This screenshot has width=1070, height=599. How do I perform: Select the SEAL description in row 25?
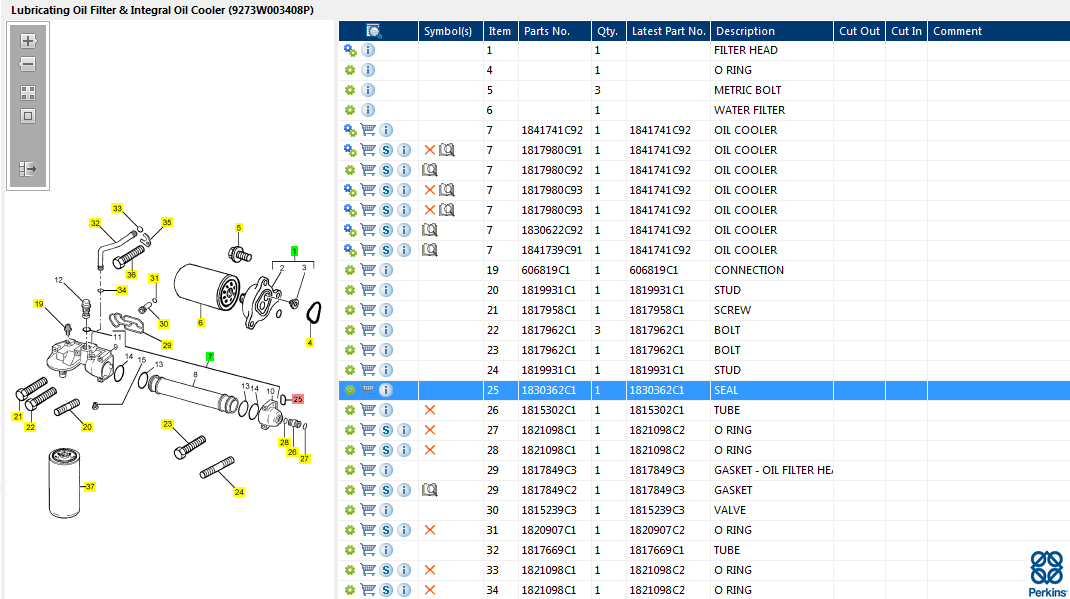[726, 390]
